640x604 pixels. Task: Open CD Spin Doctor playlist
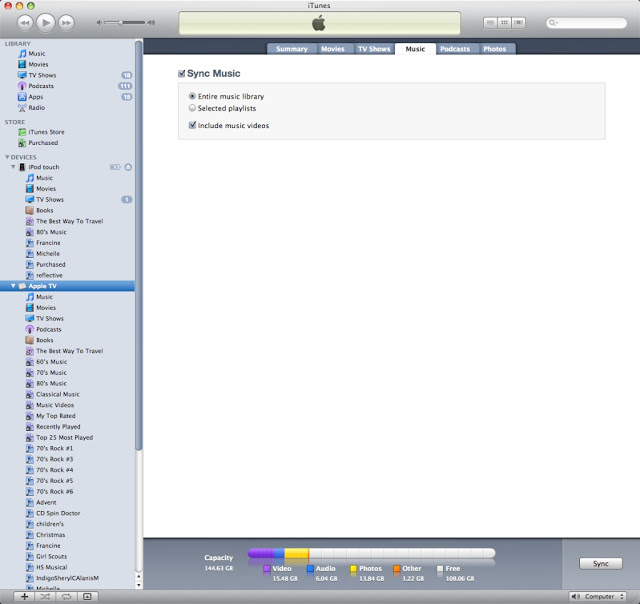click(58, 513)
